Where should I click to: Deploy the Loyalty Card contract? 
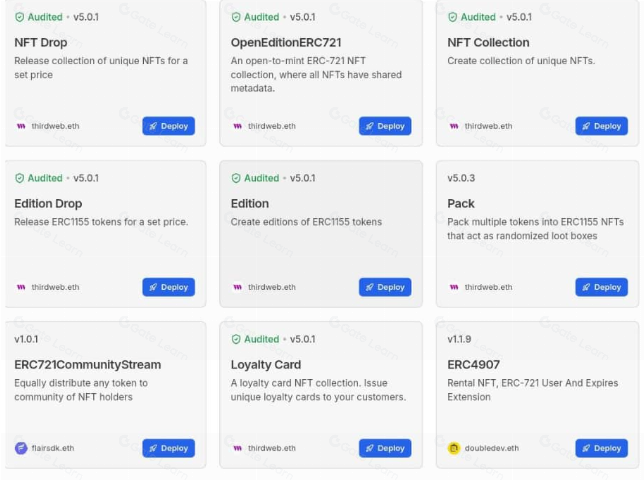coord(385,448)
